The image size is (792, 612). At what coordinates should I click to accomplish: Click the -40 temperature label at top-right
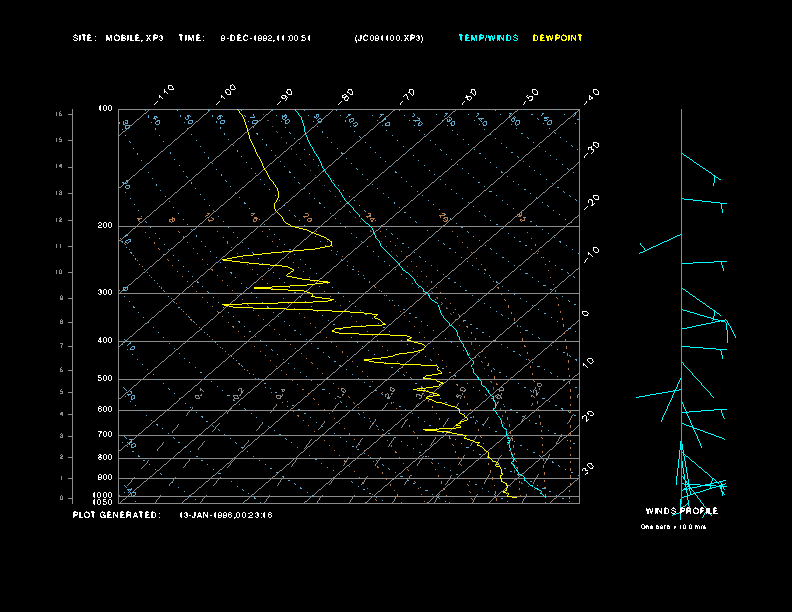[x=591, y=95]
